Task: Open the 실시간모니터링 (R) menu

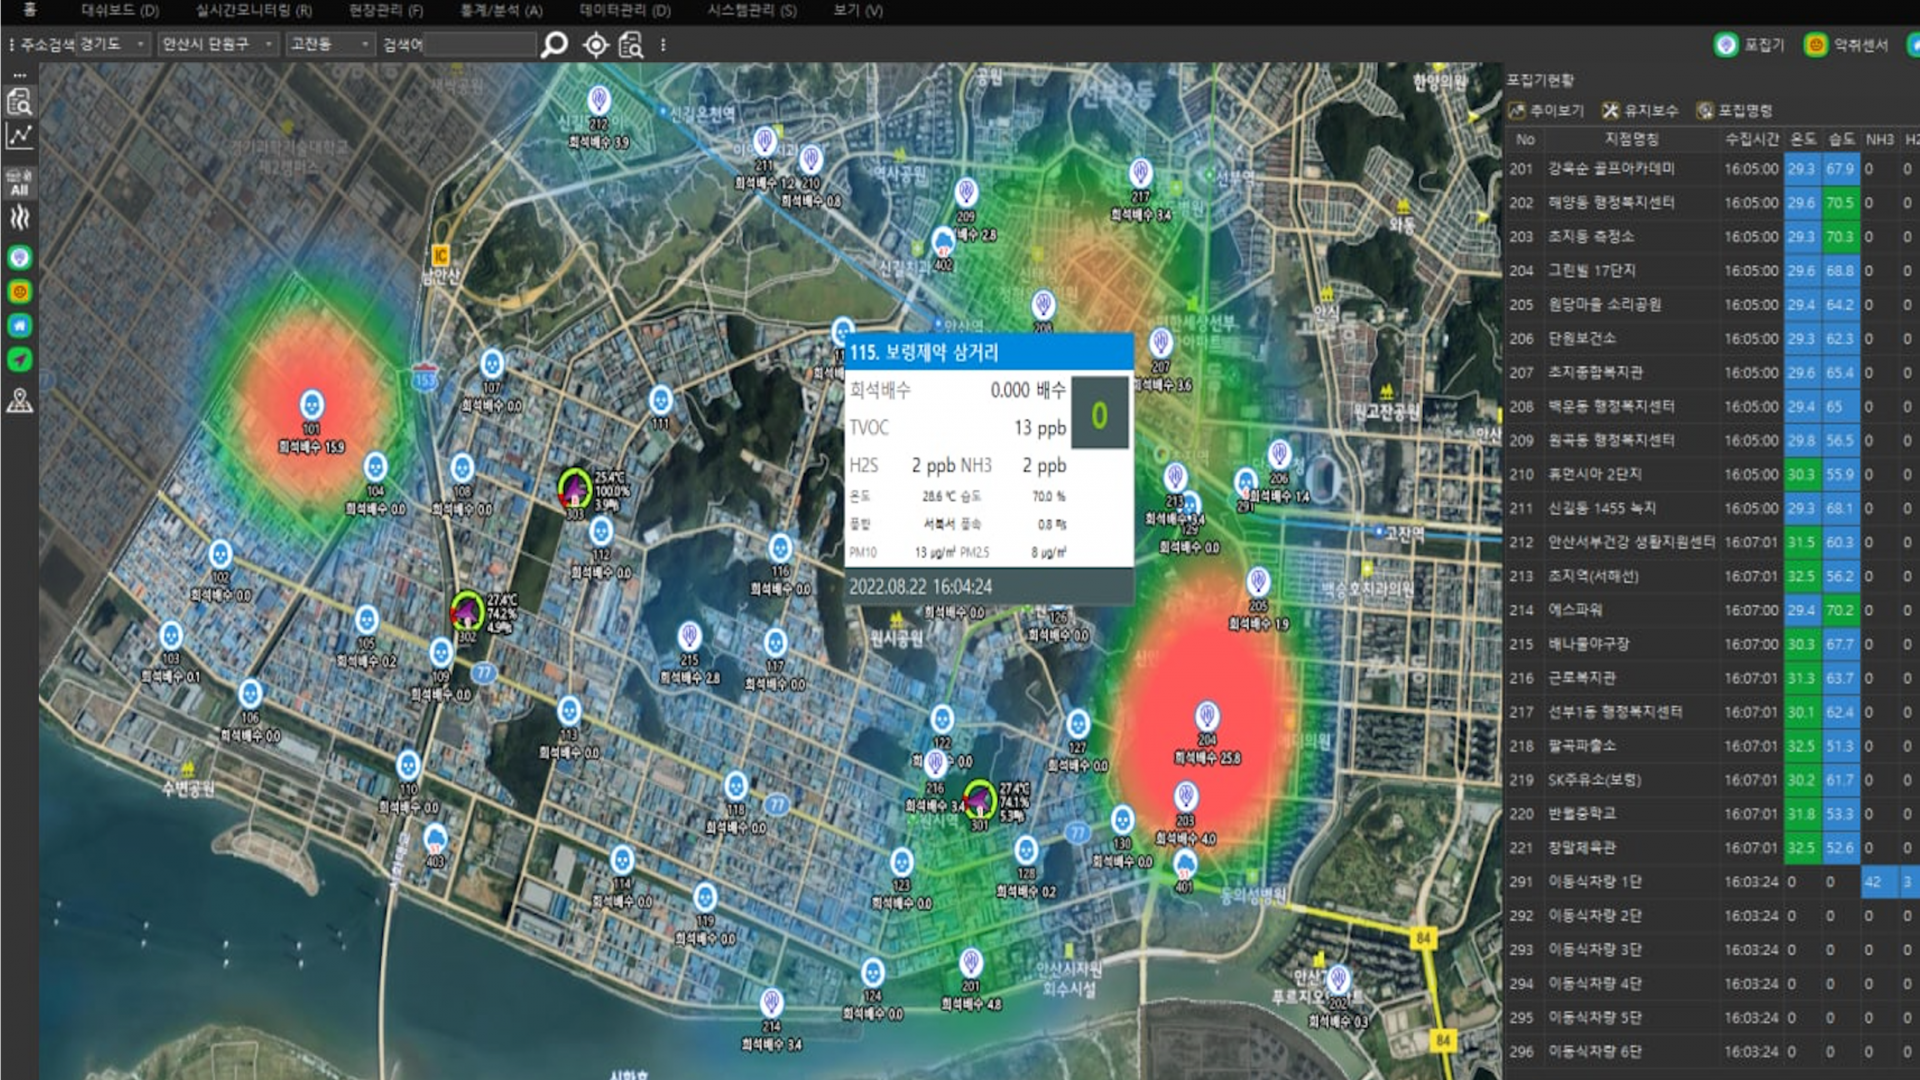Action: click(x=254, y=10)
